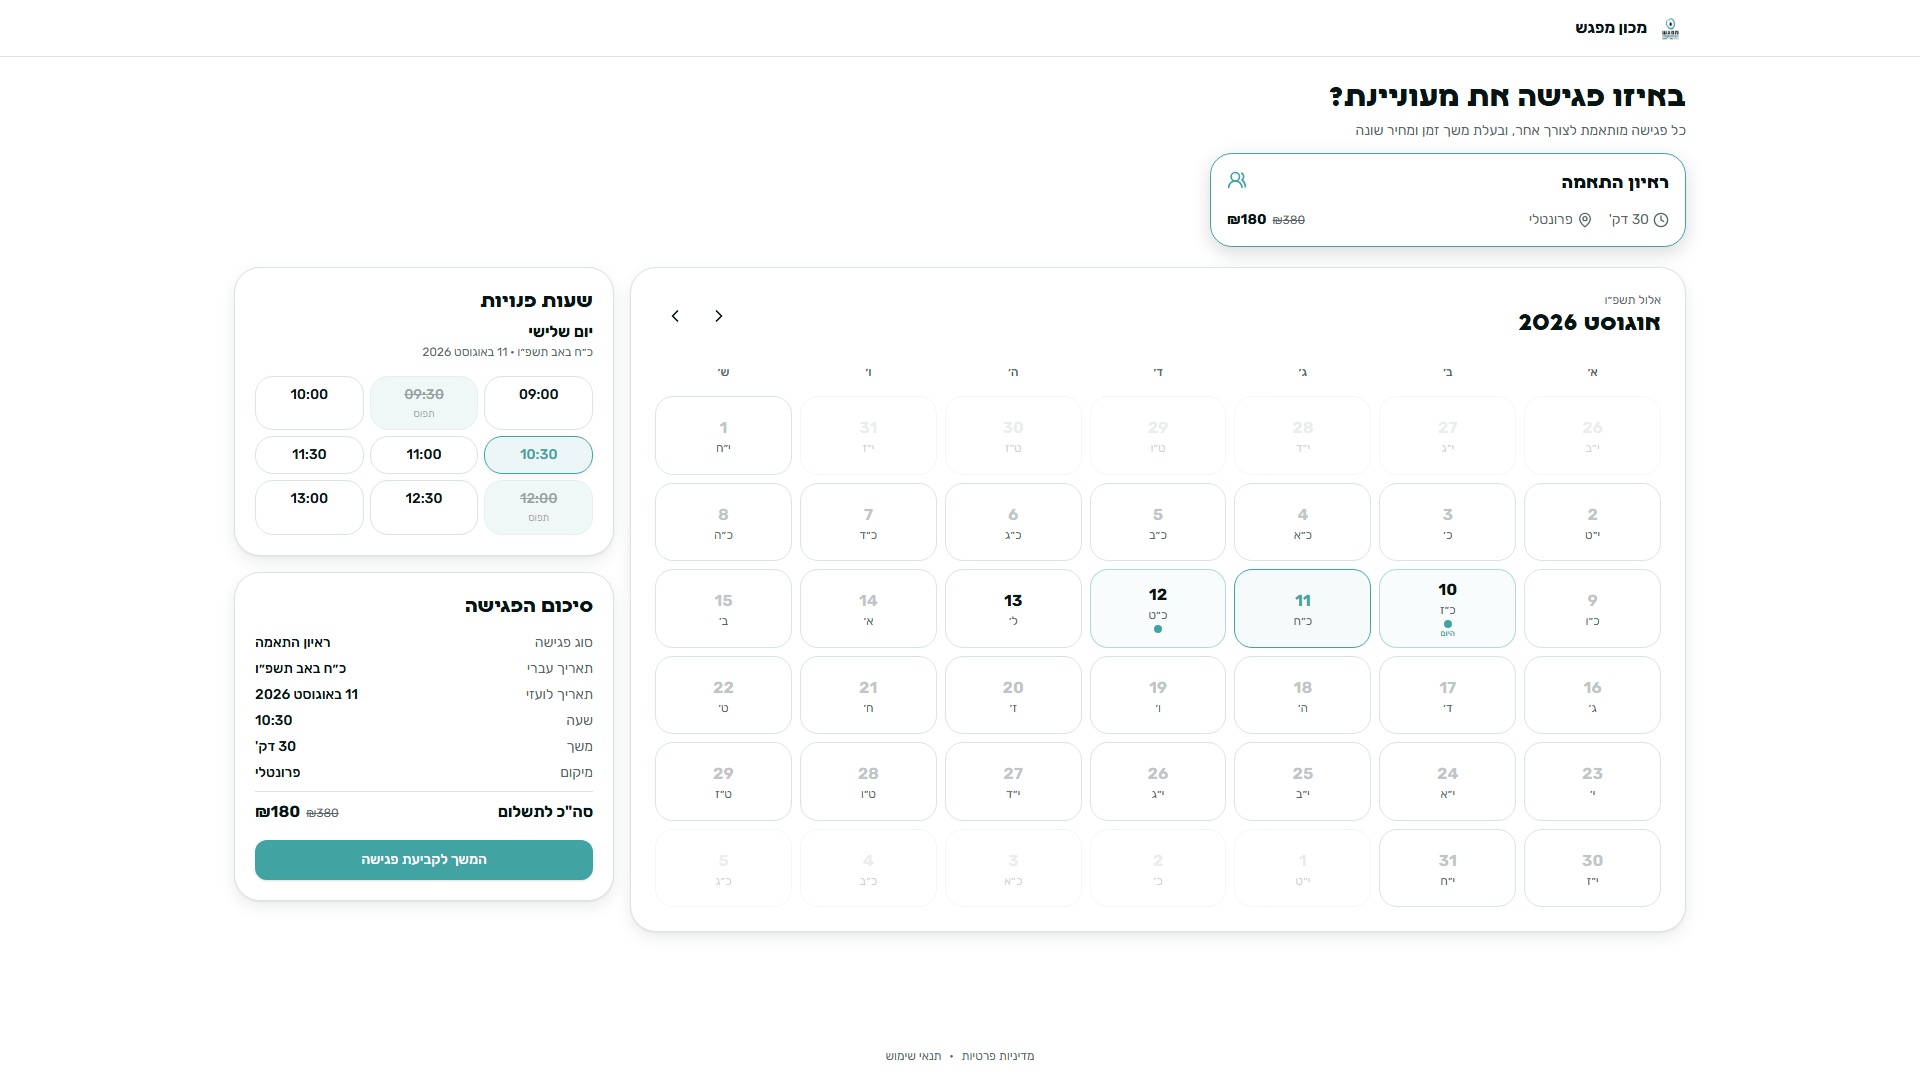Open the תנאי שימוש link

[x=913, y=1056]
